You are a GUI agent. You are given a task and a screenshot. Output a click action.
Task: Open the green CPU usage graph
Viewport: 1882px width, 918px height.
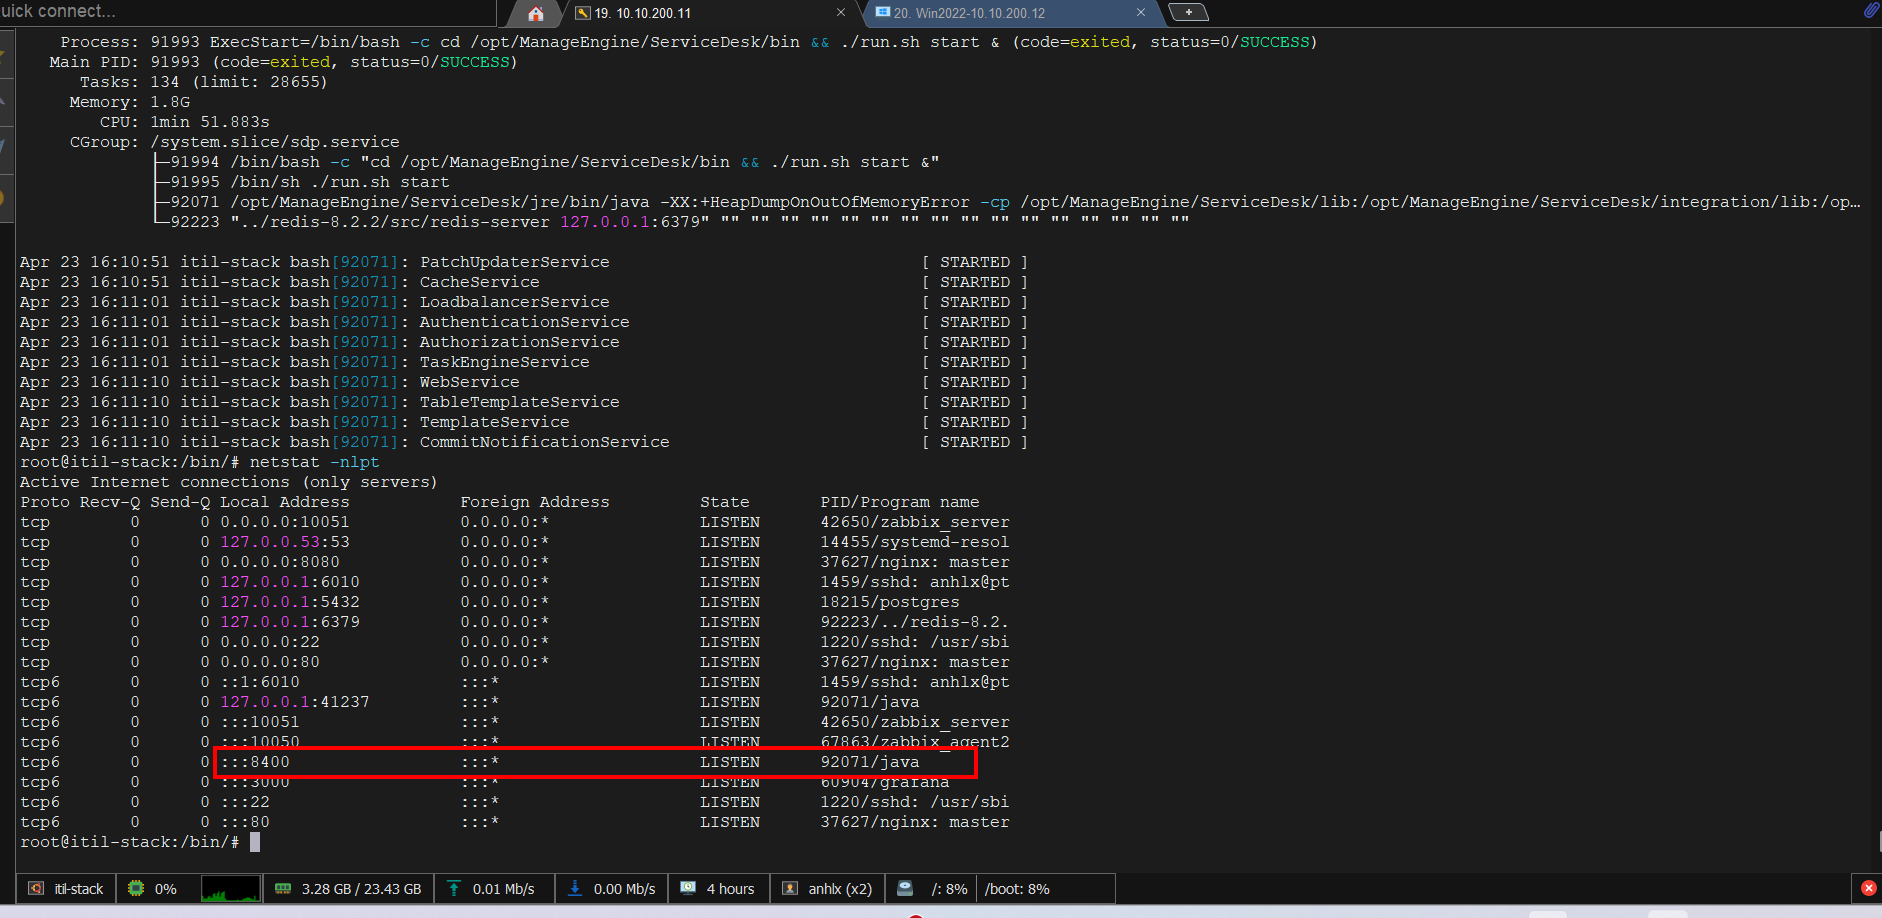point(230,889)
